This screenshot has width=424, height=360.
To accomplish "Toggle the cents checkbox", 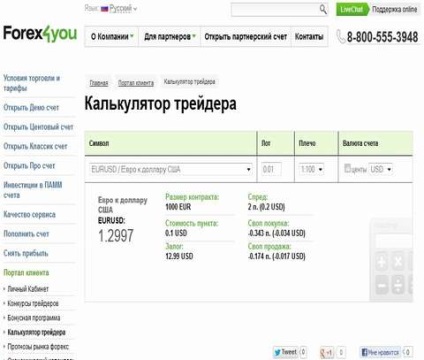I will 347,168.
